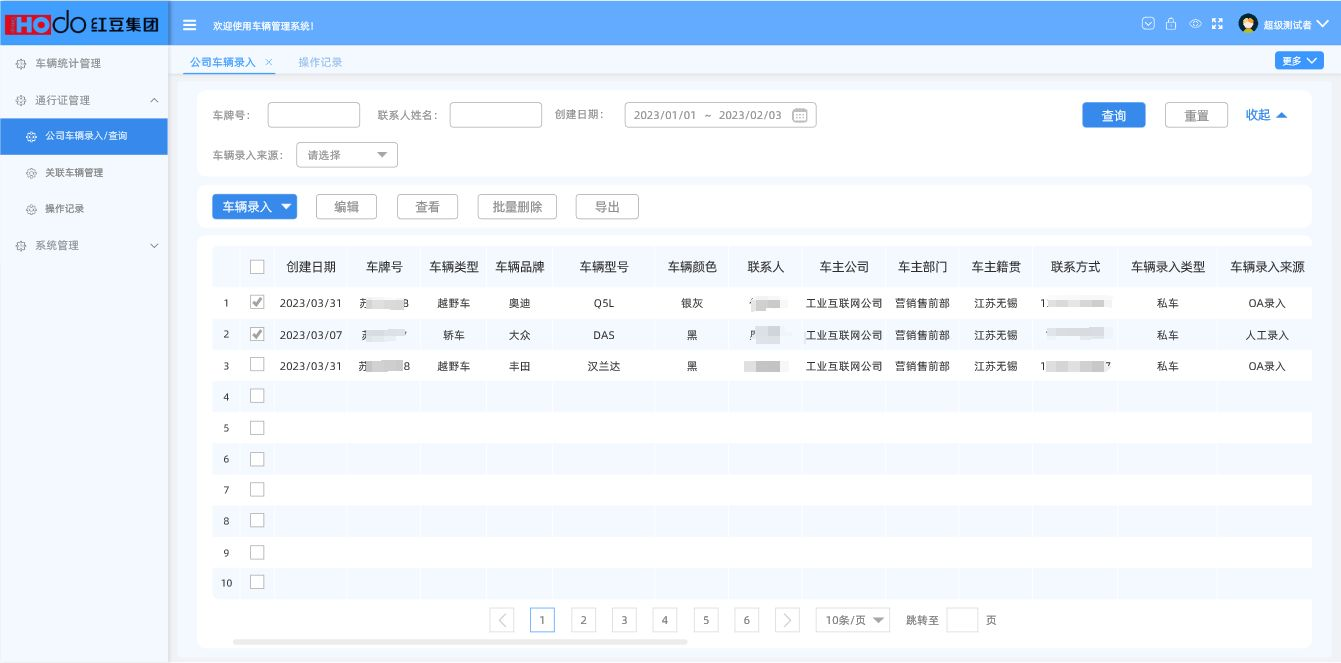Open the 10条/页 page size dropdown
Image resolution: width=1341 pixels, height=663 pixels.
[x=852, y=620]
